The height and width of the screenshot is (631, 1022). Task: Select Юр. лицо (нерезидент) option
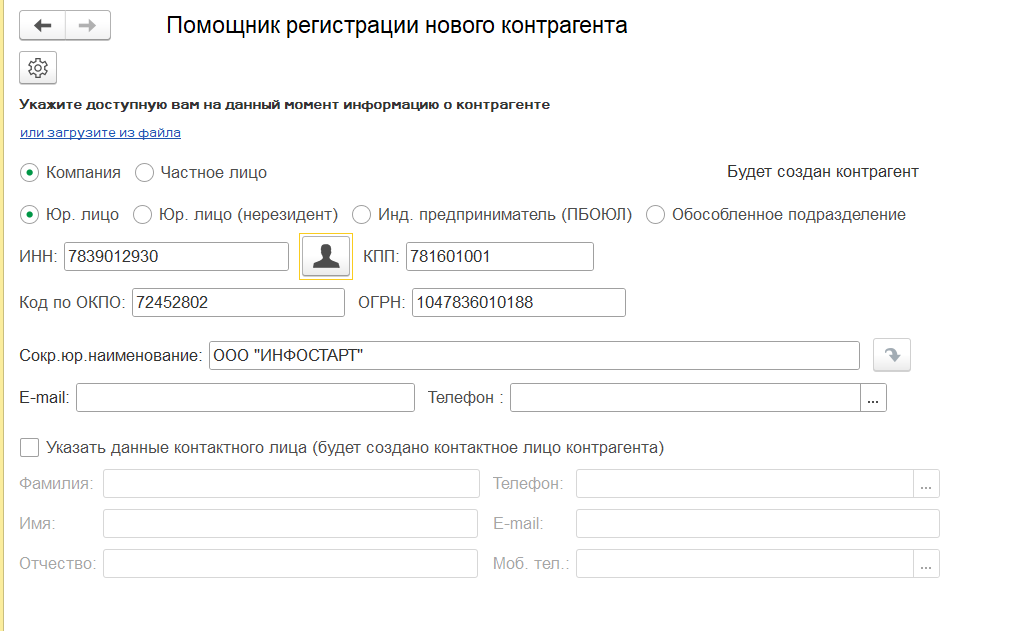click(143, 215)
